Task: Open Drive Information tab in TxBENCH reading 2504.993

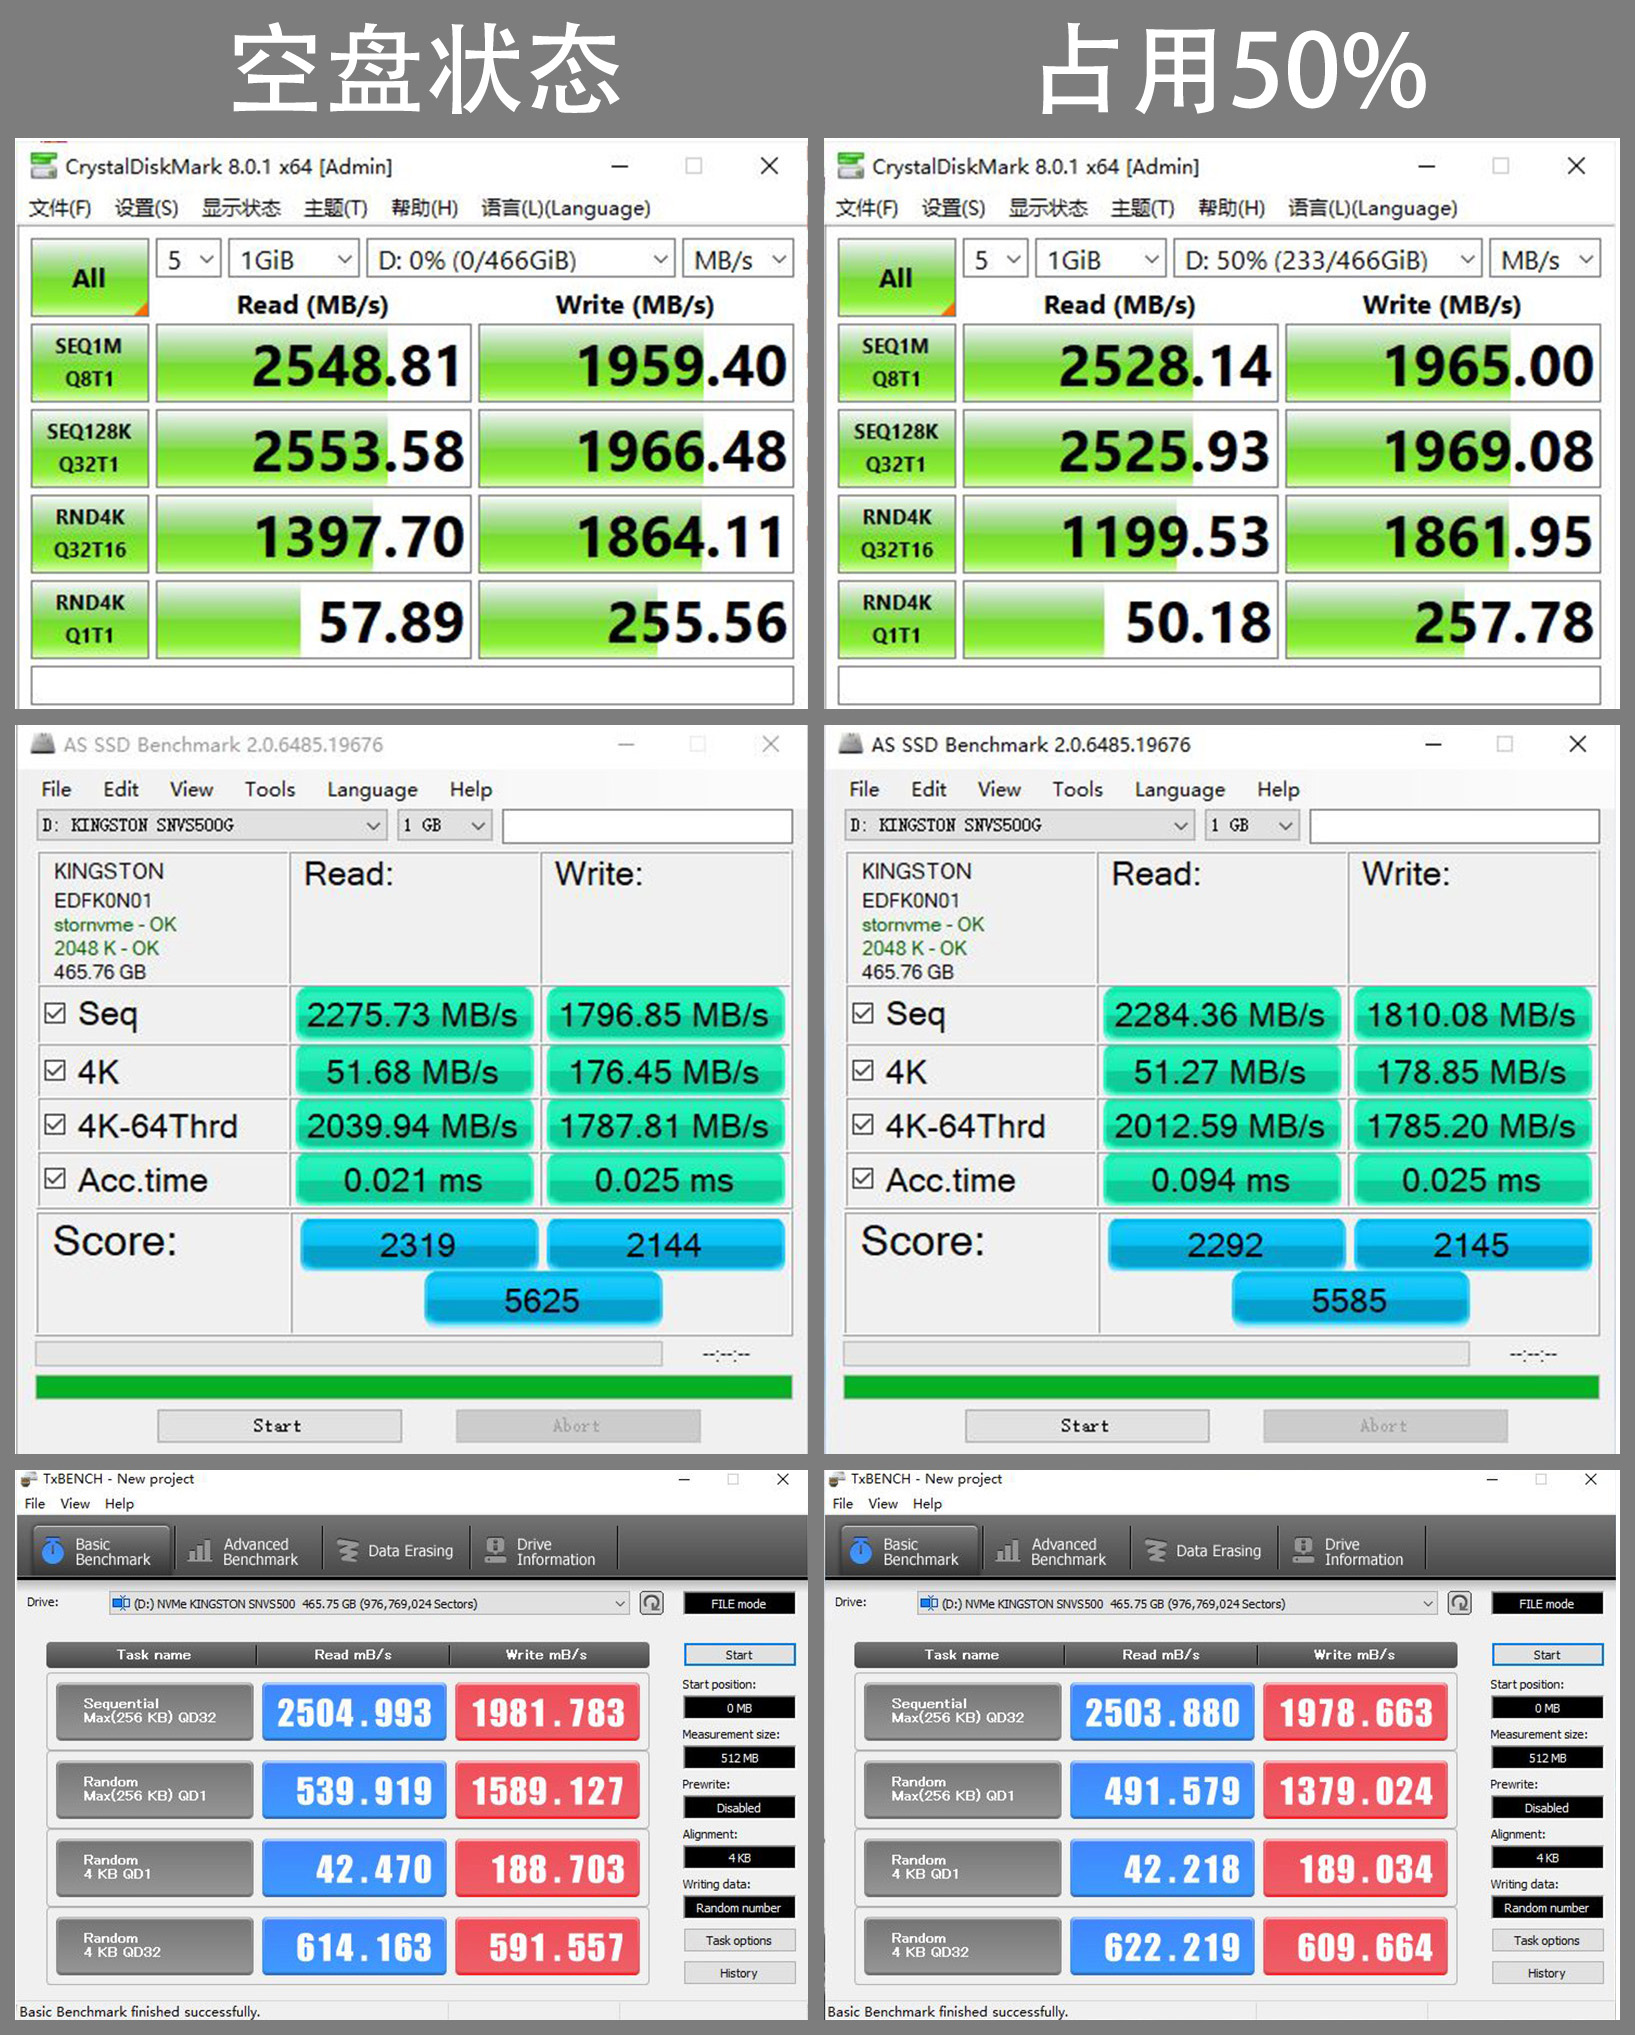Action: [x=542, y=1551]
